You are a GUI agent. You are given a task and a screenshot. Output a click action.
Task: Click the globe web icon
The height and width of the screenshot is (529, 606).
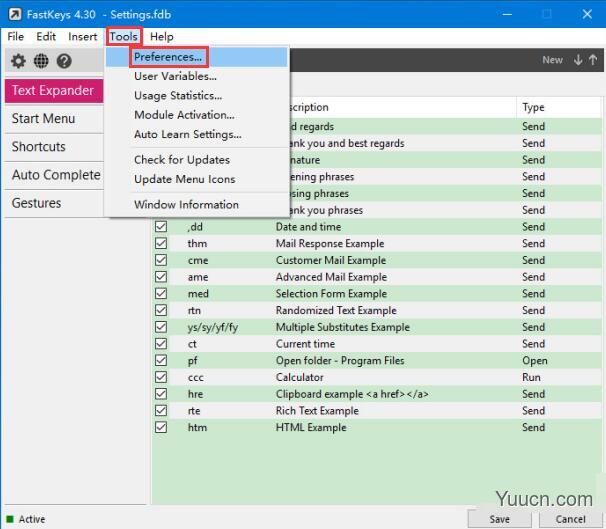[41, 61]
